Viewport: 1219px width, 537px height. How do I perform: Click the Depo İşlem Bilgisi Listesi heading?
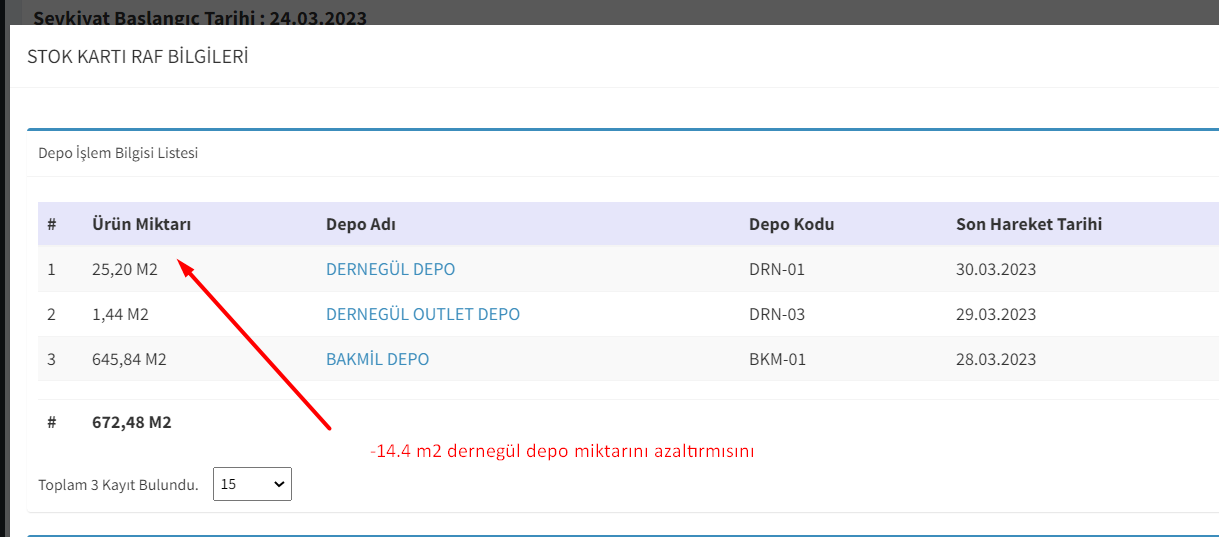tap(117, 153)
